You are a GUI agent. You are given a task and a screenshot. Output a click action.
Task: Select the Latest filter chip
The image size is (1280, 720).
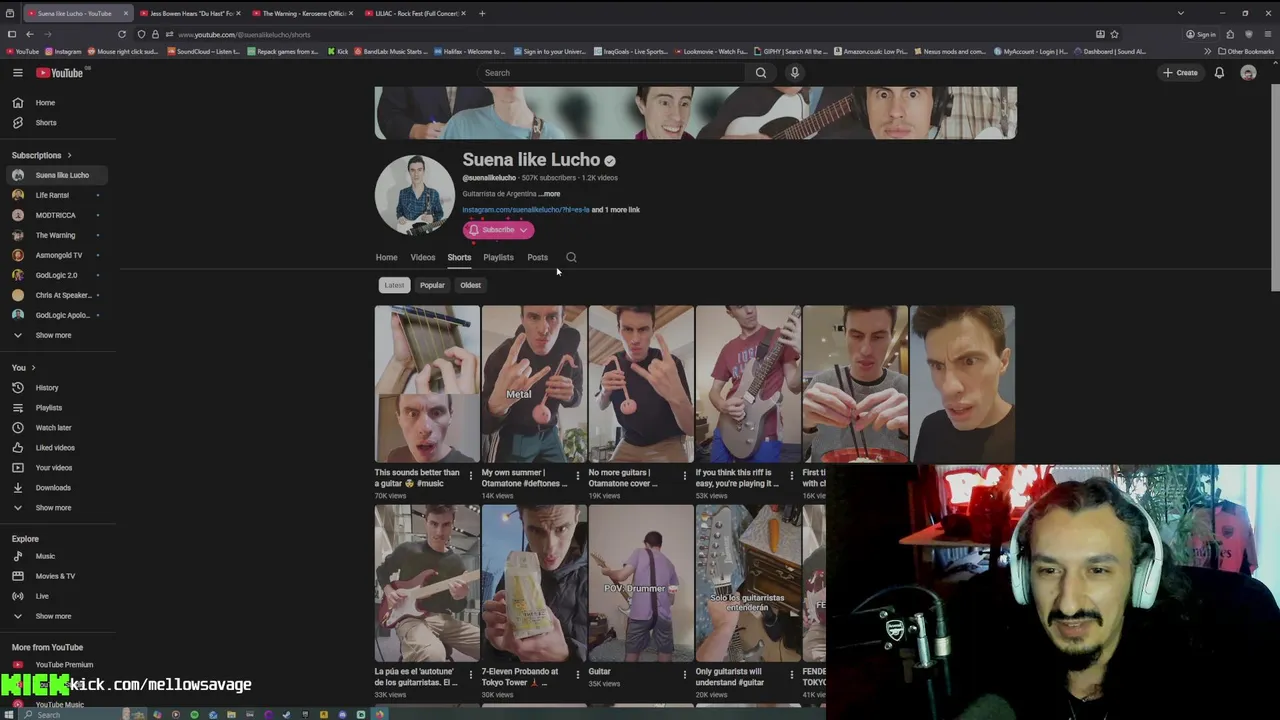click(x=394, y=285)
